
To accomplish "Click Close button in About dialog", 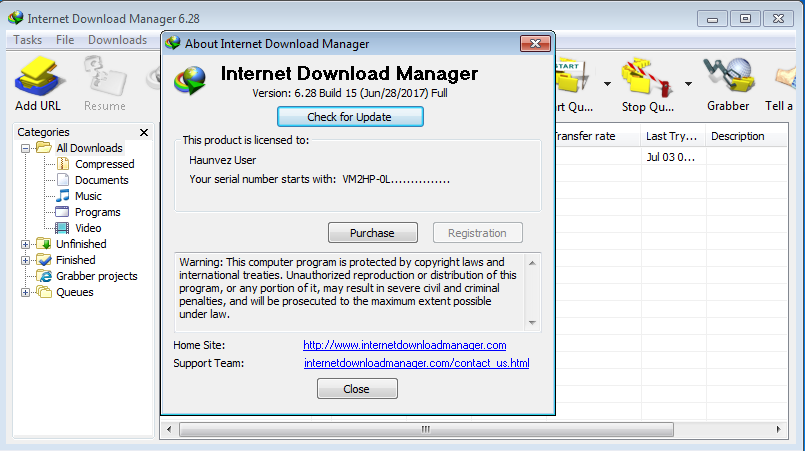I will tap(357, 389).
